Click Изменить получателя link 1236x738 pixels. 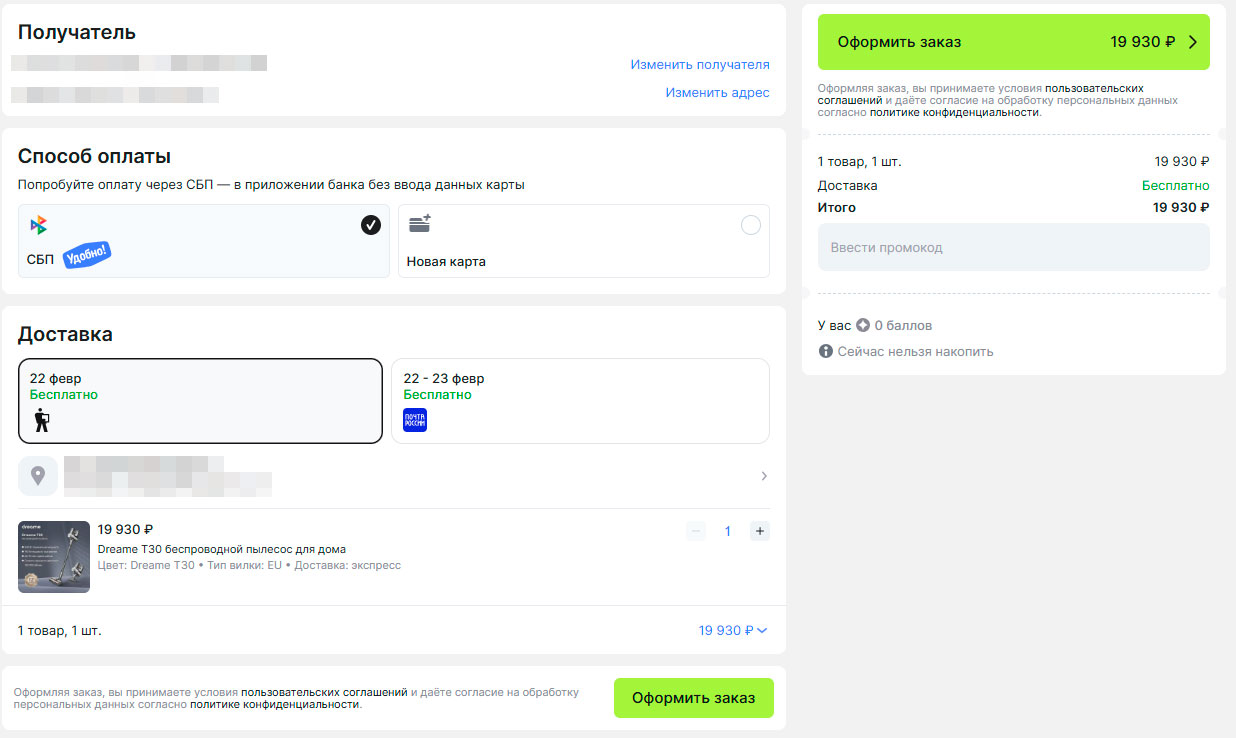(x=700, y=64)
